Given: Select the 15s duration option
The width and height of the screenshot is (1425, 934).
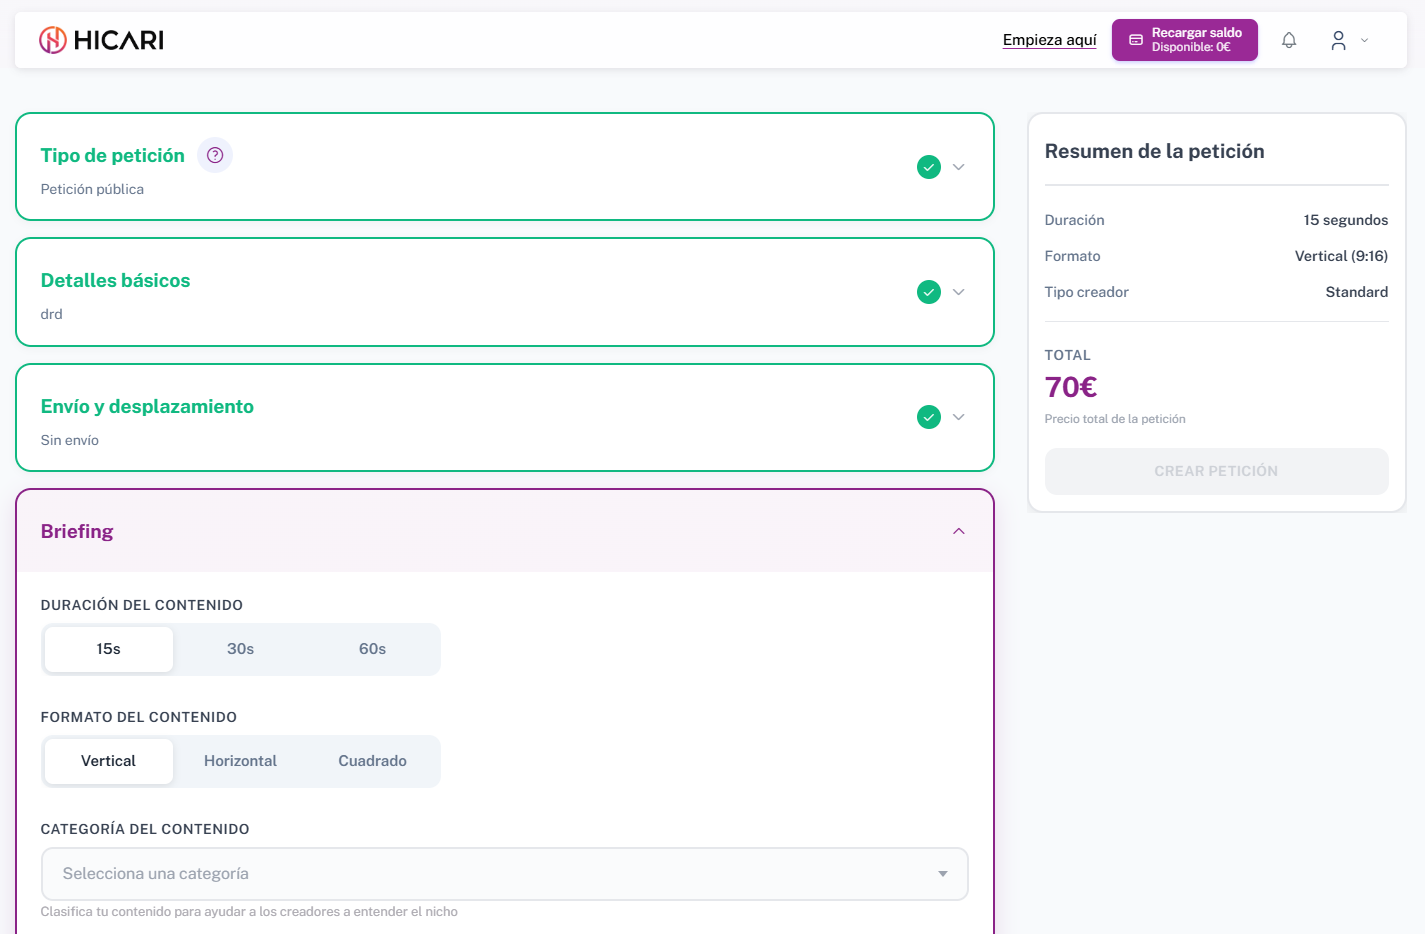Looking at the screenshot, I should click(109, 649).
